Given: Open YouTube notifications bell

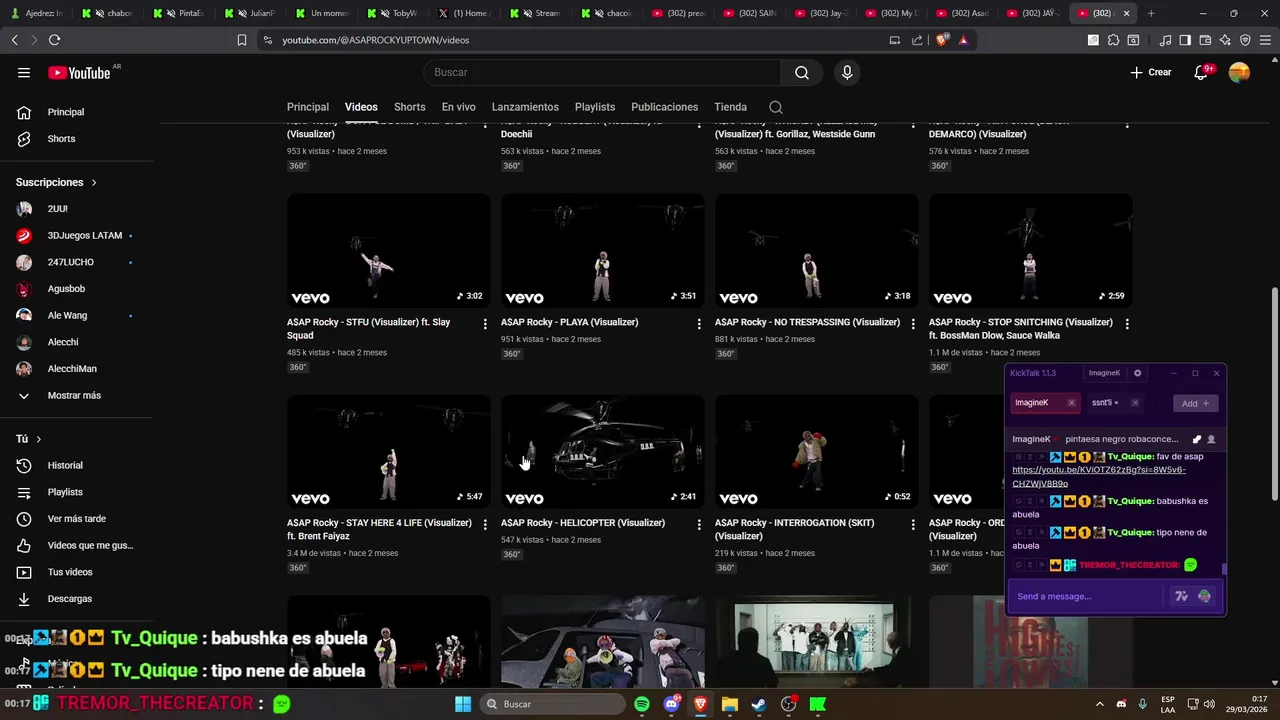Looking at the screenshot, I should (x=1201, y=72).
